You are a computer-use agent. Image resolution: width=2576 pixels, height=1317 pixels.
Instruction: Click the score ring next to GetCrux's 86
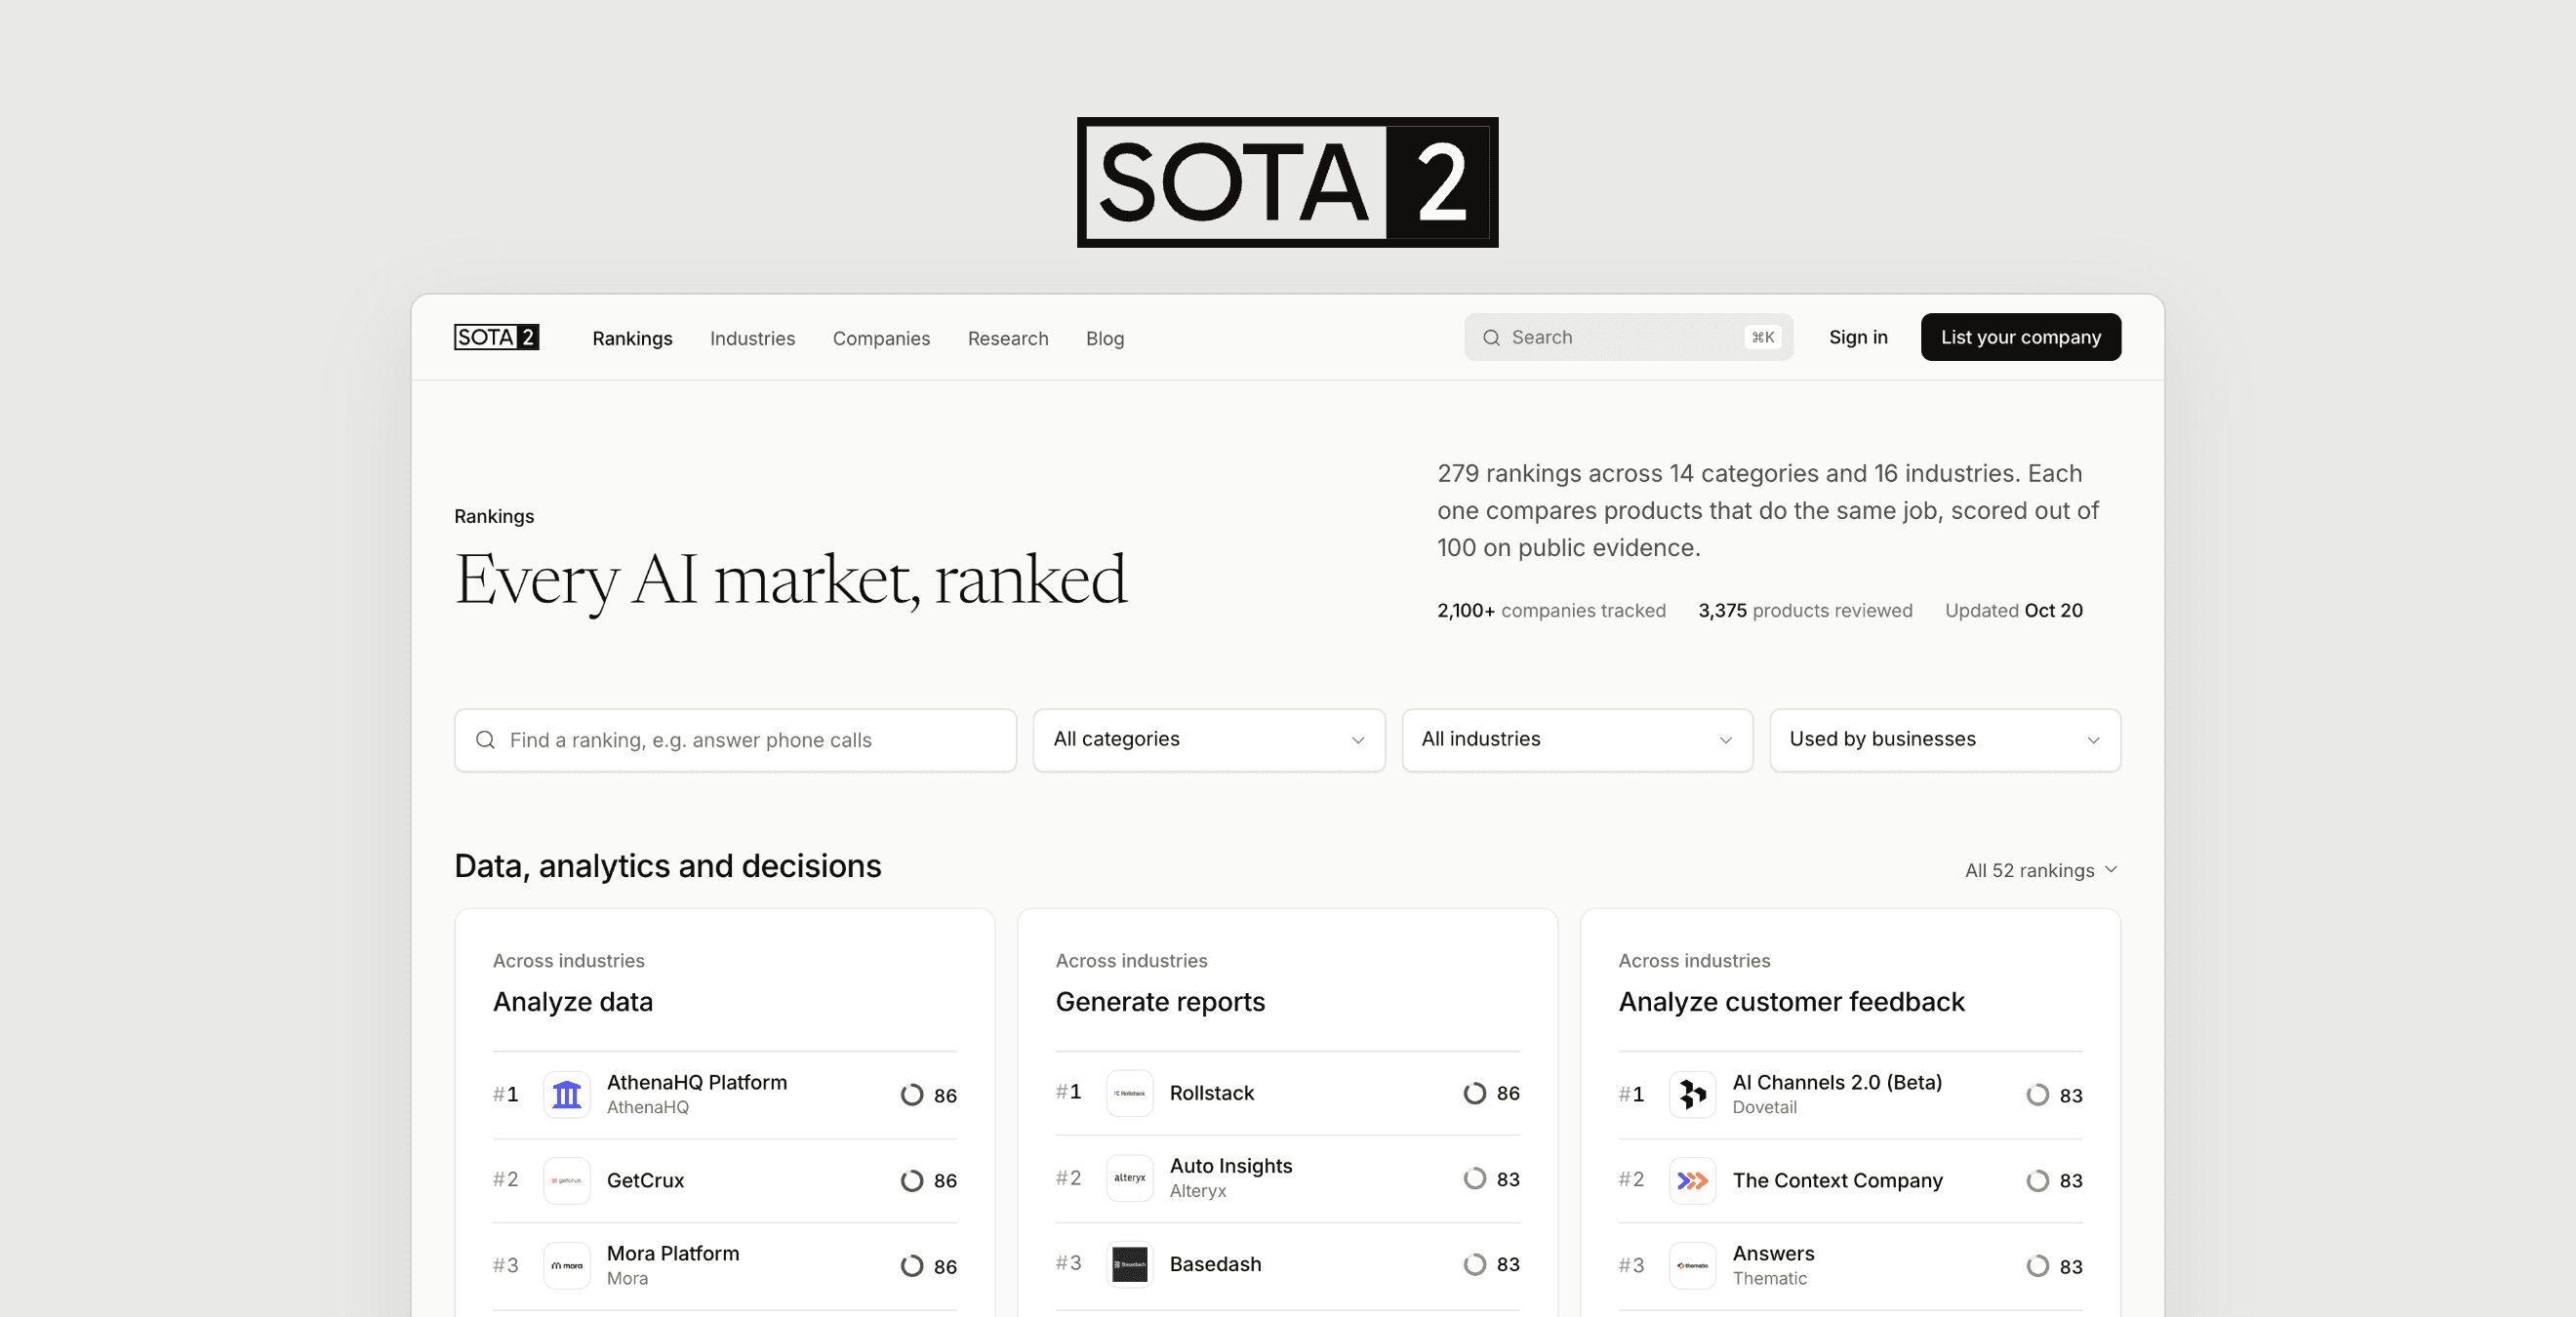point(912,1180)
